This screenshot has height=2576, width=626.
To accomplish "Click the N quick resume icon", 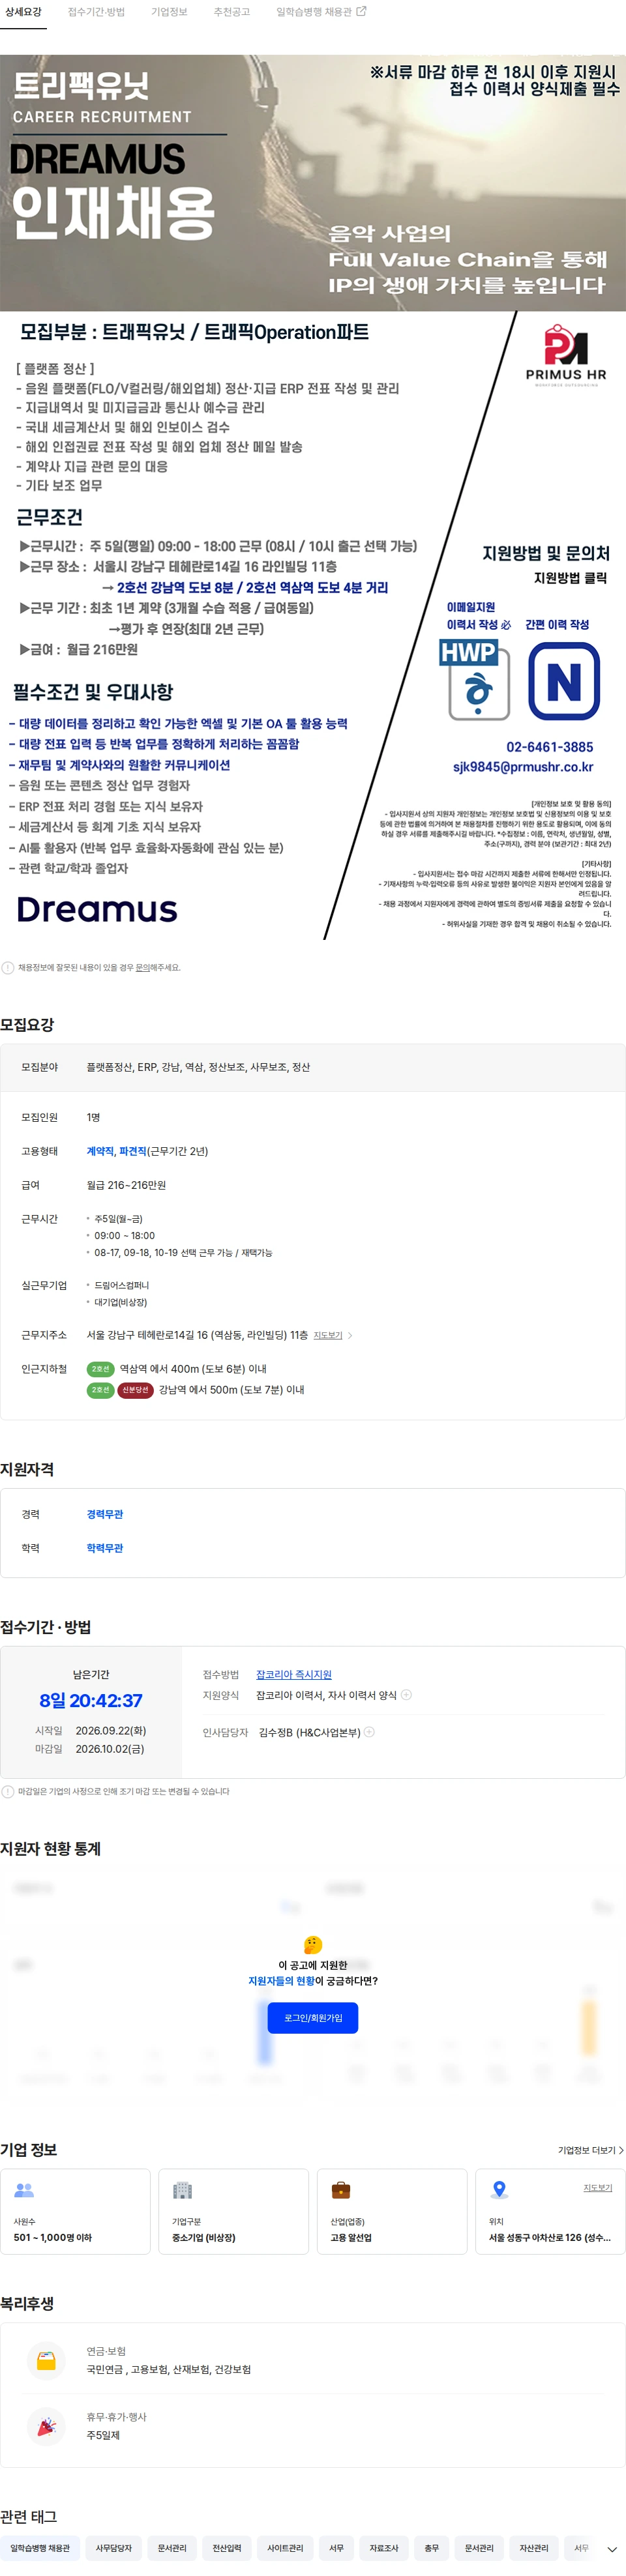I will (x=564, y=681).
